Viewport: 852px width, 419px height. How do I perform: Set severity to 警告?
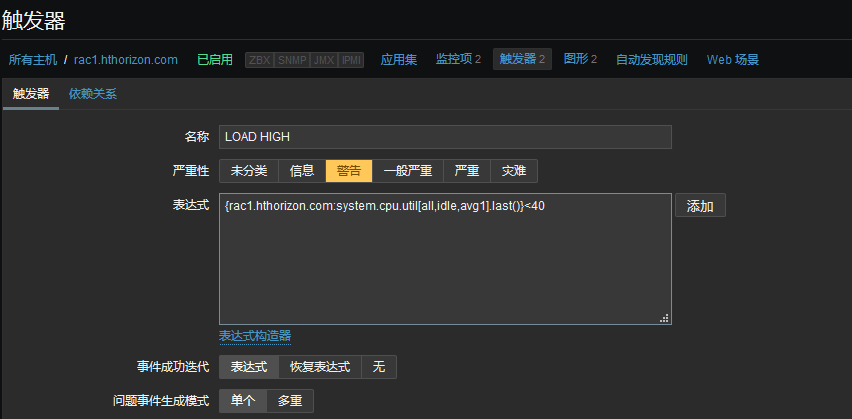point(349,171)
